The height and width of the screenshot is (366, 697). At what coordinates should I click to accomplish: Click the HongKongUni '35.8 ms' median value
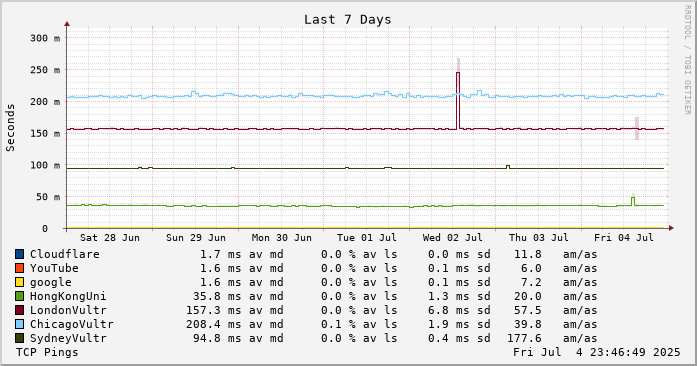(217, 296)
